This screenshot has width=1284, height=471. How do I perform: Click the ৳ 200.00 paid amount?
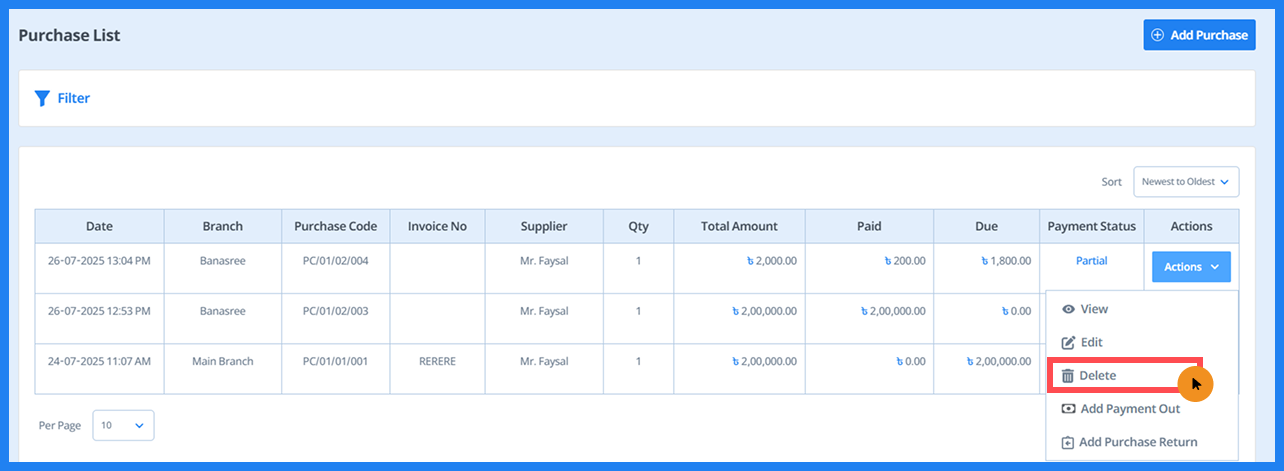(905, 261)
